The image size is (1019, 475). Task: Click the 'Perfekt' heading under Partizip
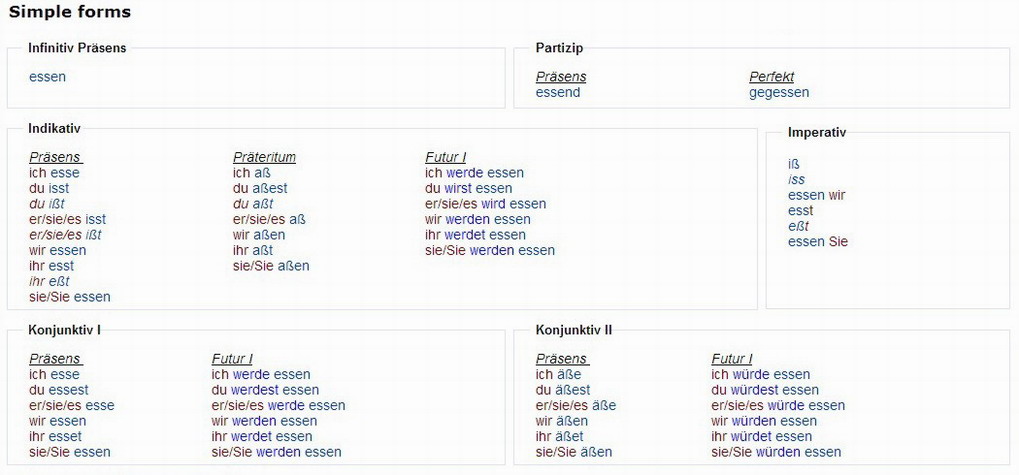coord(771,77)
